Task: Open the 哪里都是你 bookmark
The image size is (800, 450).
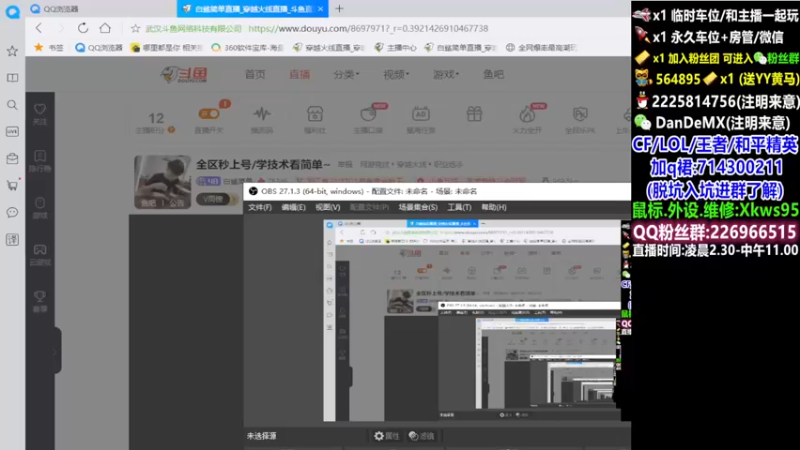Action: (x=166, y=47)
